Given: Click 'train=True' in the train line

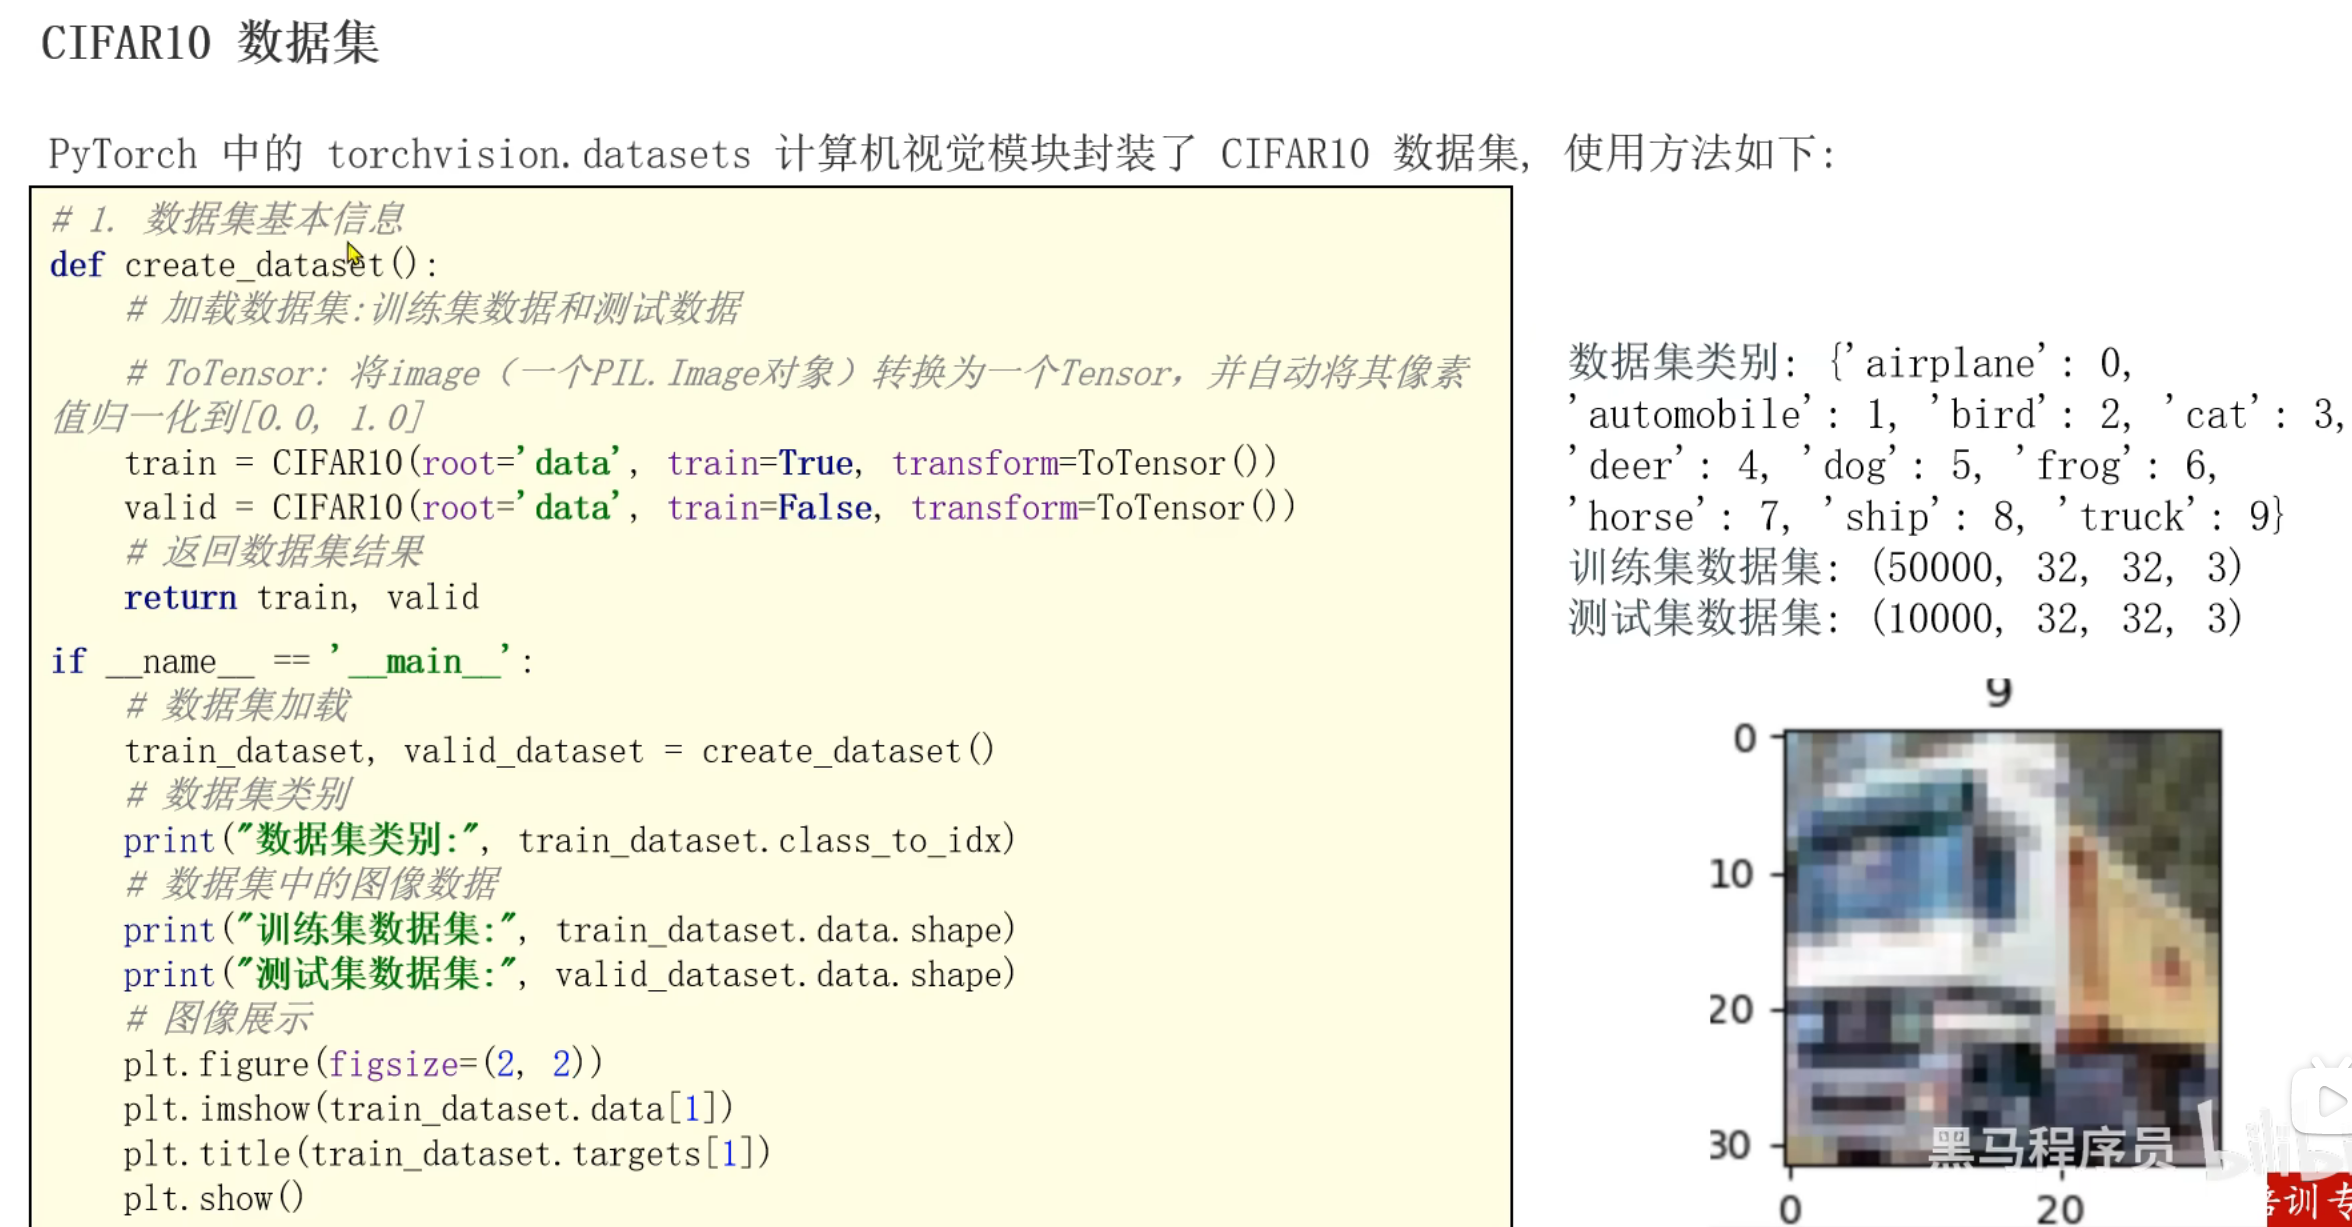Looking at the screenshot, I should pyautogui.click(x=760, y=463).
